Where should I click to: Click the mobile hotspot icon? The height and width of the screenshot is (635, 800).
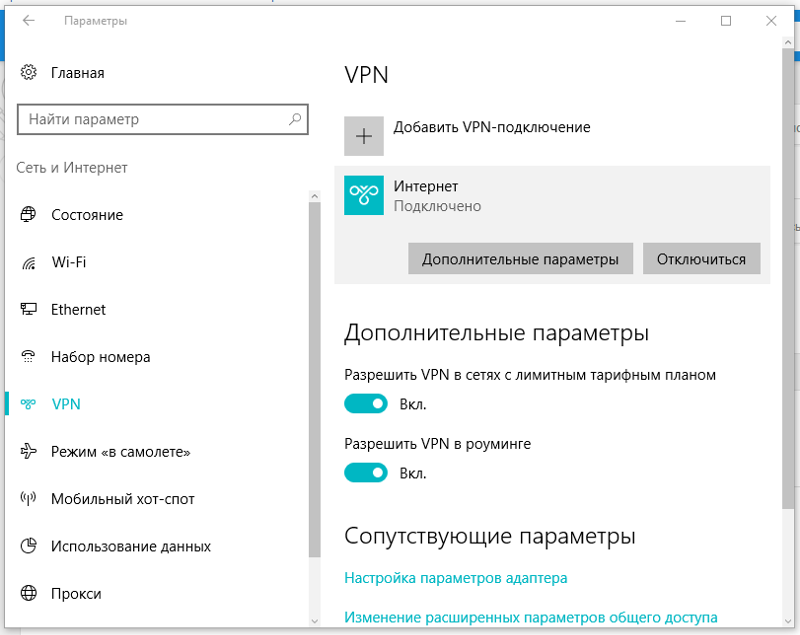pyautogui.click(x=29, y=498)
